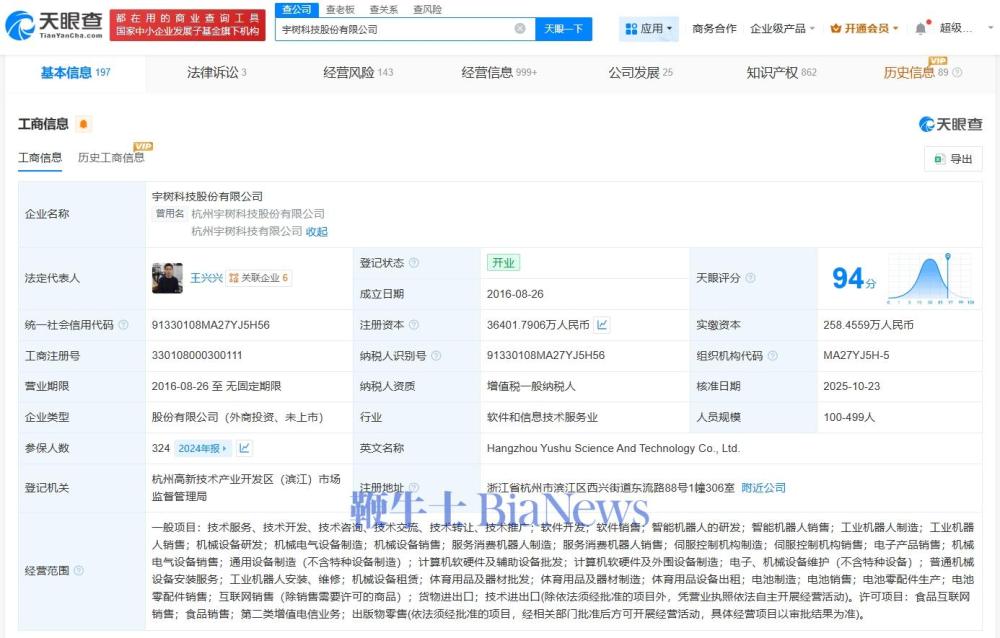The width and height of the screenshot is (1000, 638).
Task: Click the orange badge beside 工商信息 heading
Action: 83,124
